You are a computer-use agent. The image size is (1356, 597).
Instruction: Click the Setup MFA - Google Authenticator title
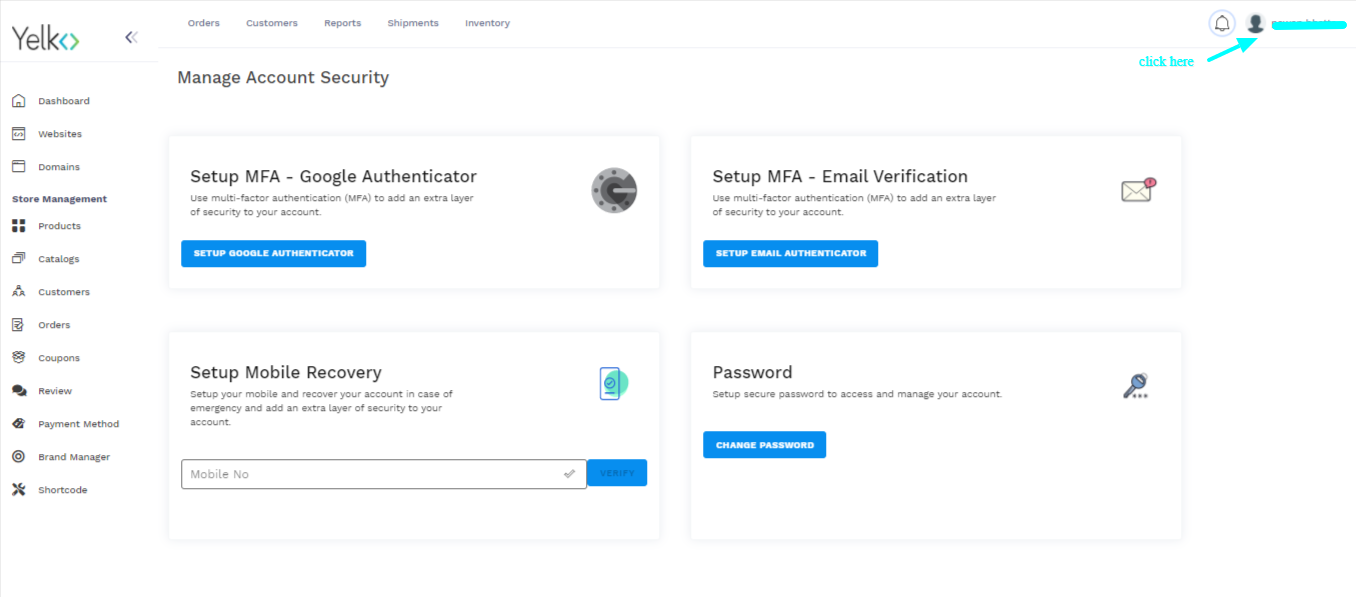[x=334, y=176]
